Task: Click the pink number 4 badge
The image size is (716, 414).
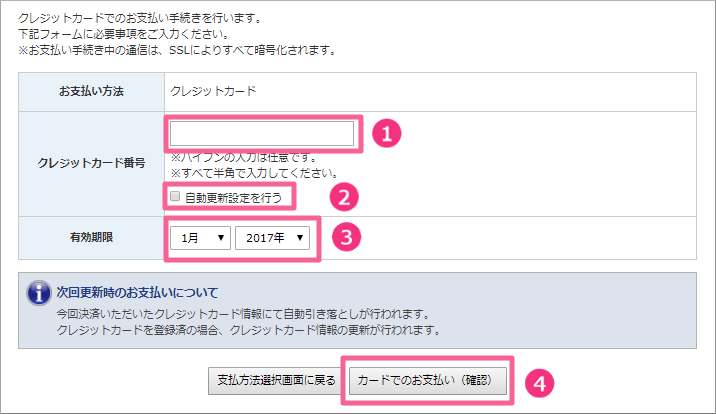Action: (x=539, y=383)
